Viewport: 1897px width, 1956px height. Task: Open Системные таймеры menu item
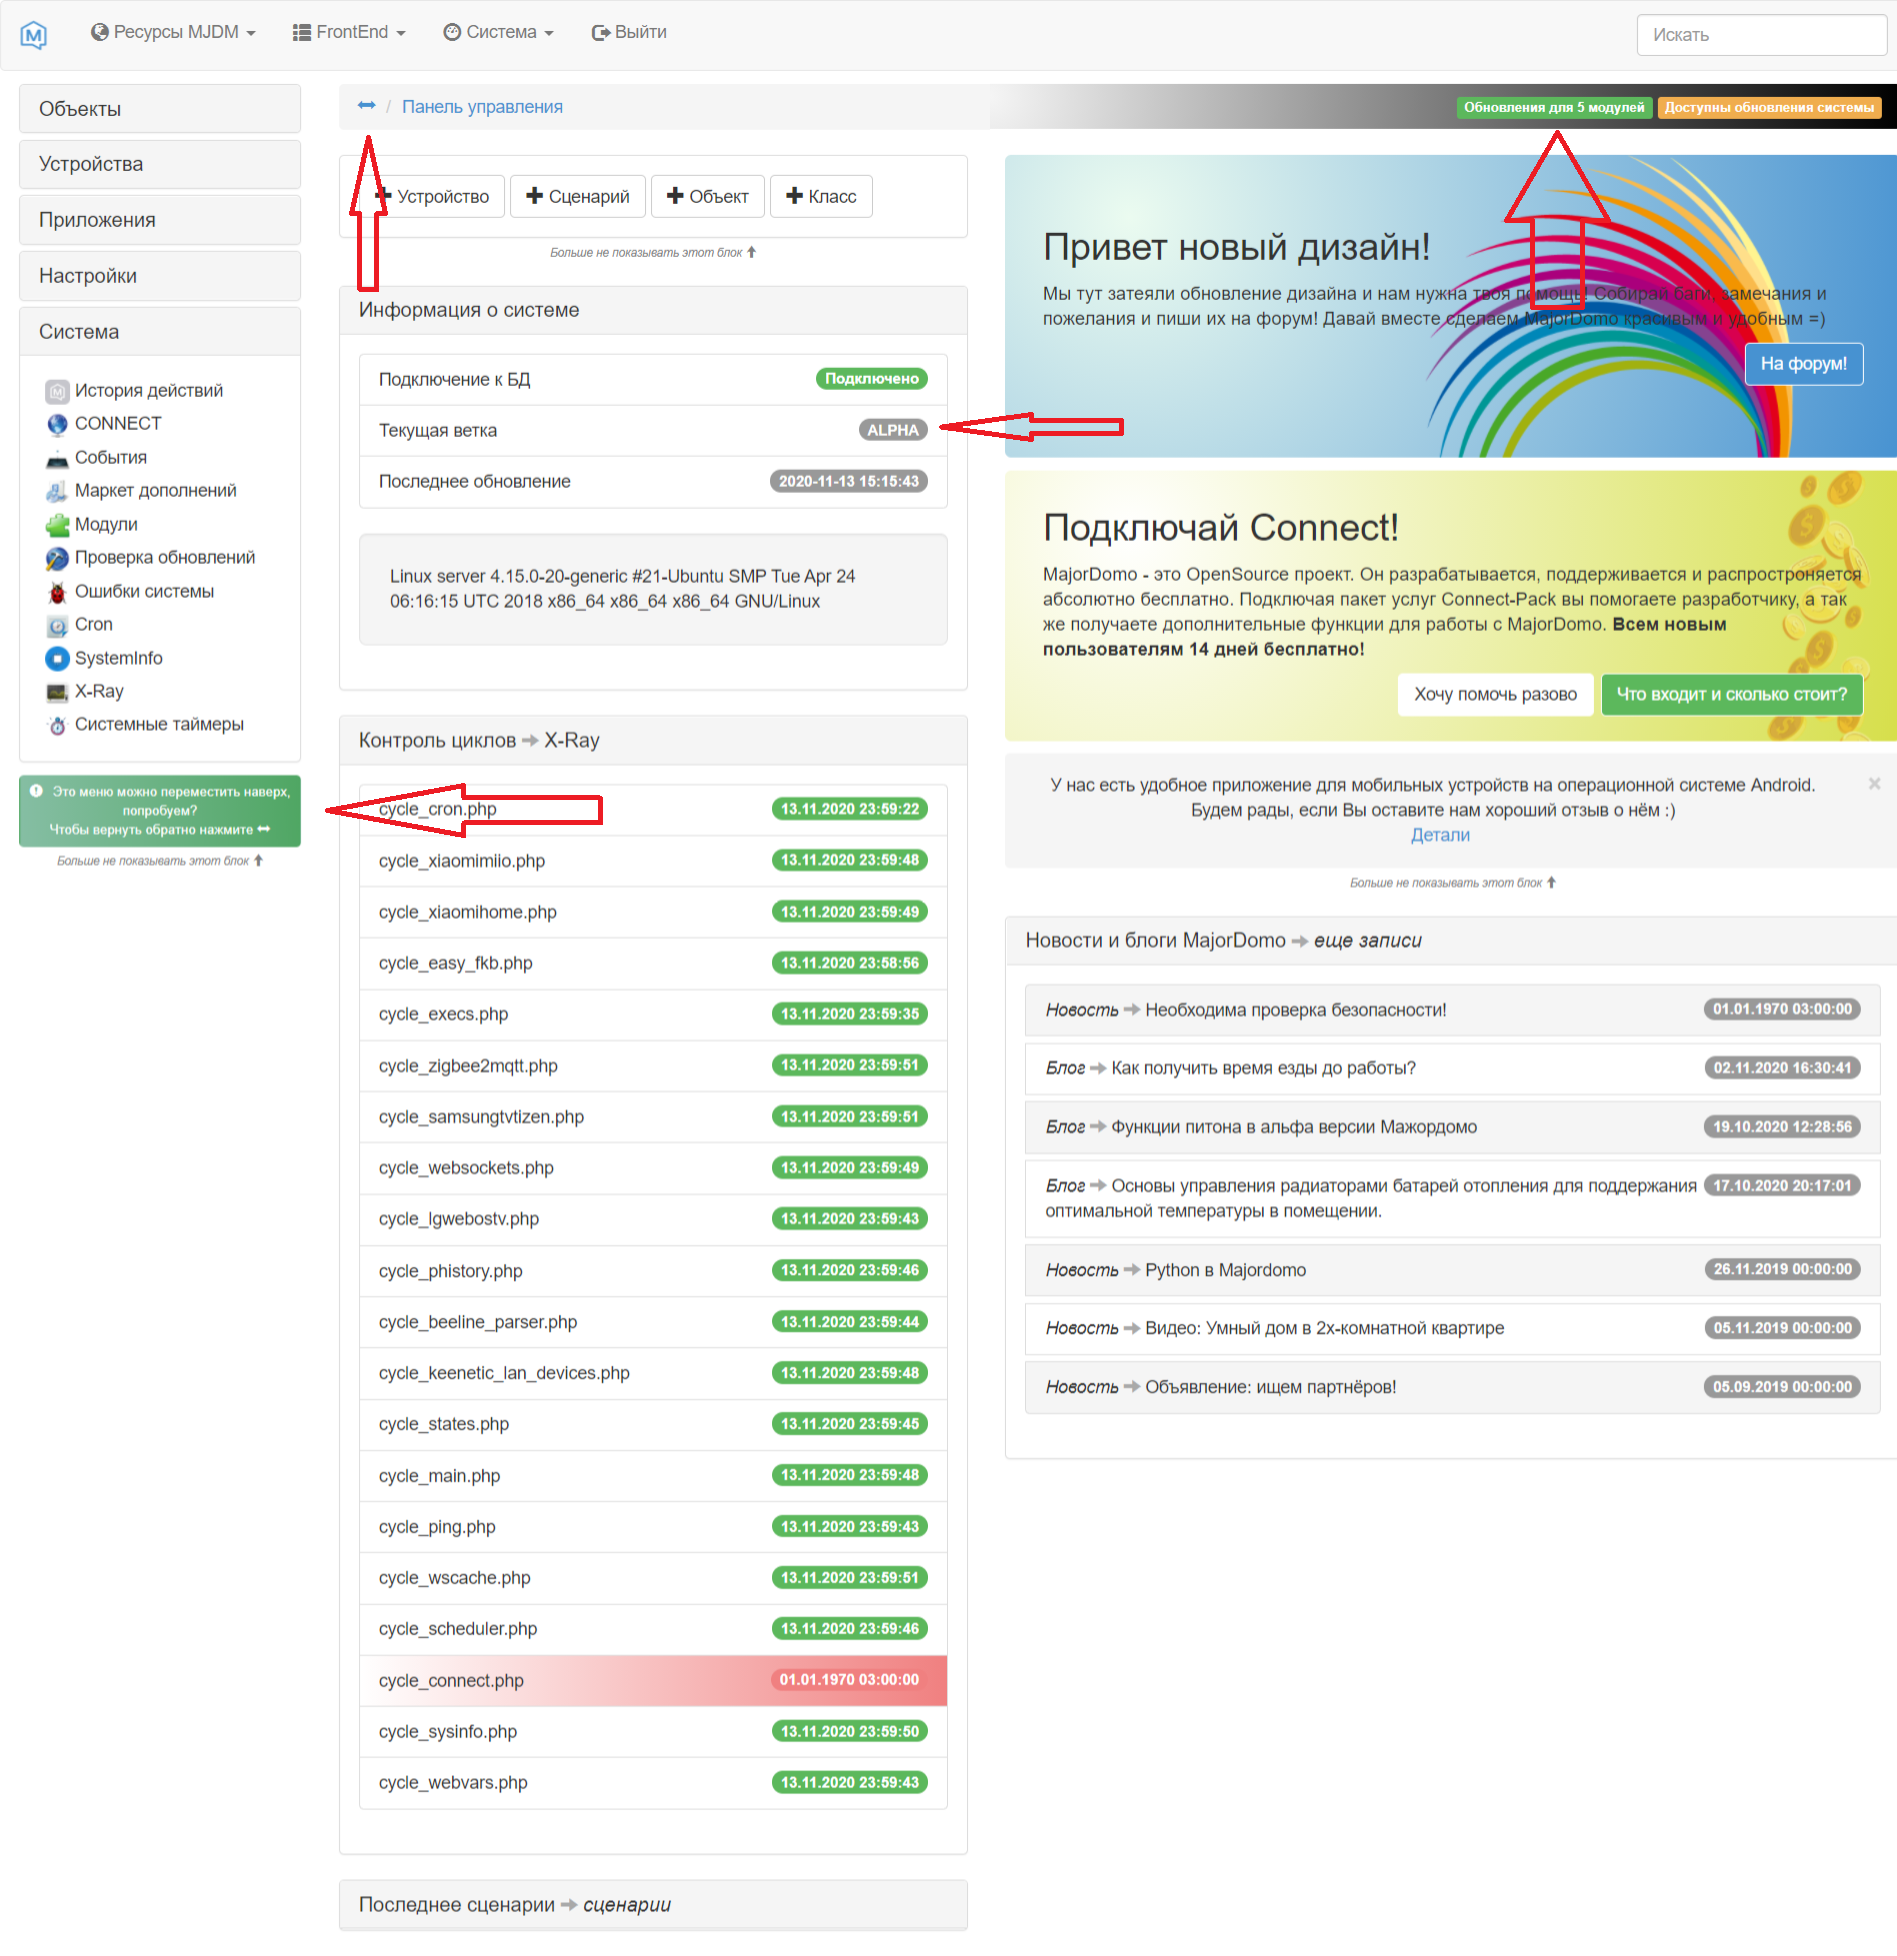[x=159, y=725]
